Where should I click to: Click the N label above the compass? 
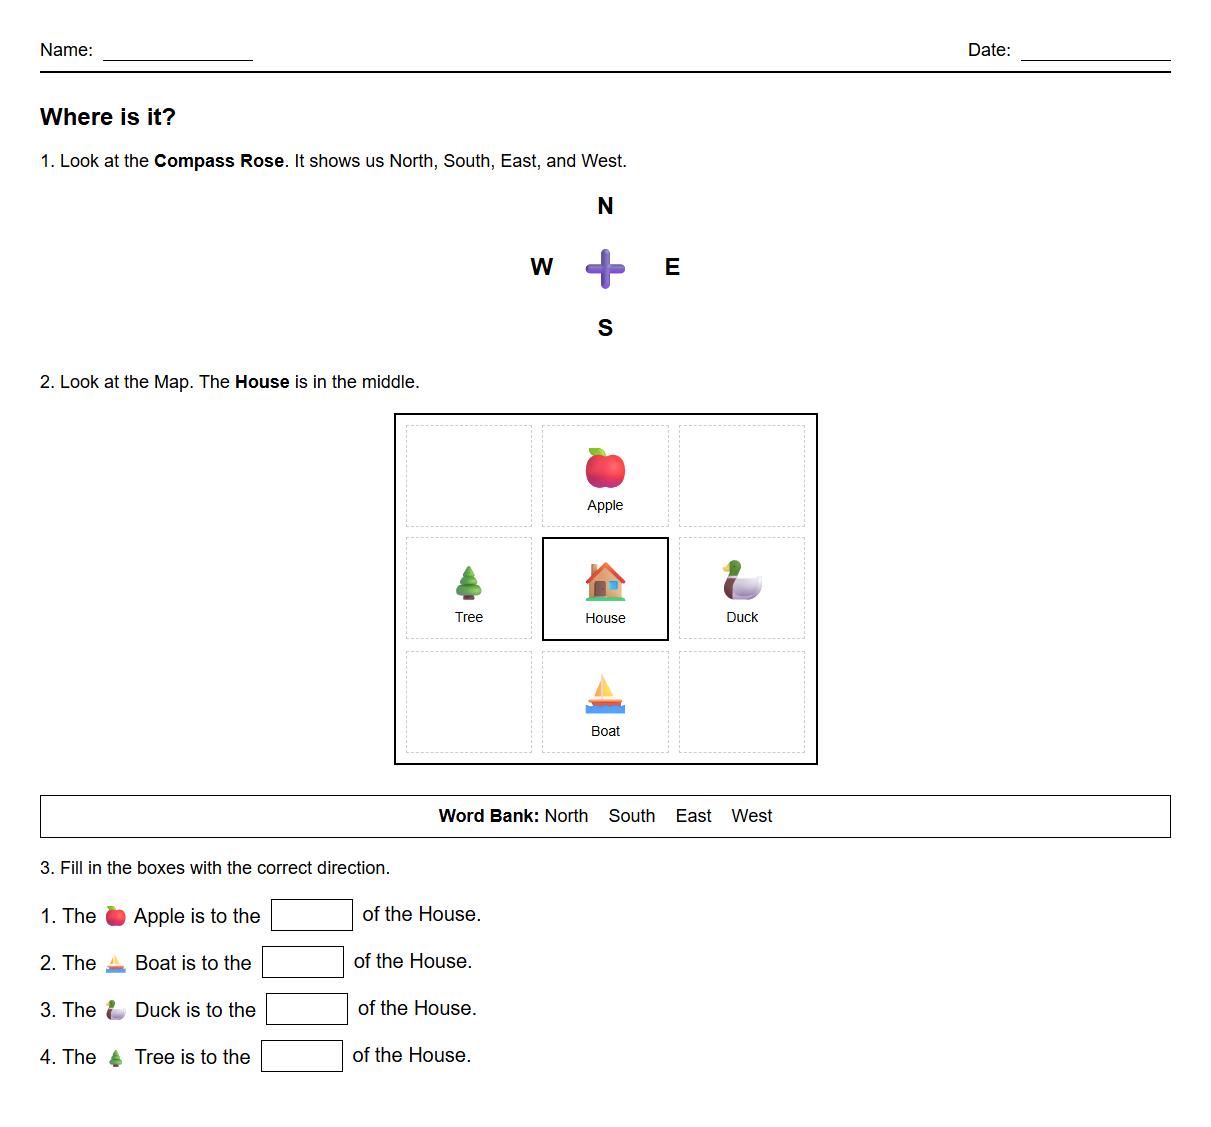pos(604,206)
